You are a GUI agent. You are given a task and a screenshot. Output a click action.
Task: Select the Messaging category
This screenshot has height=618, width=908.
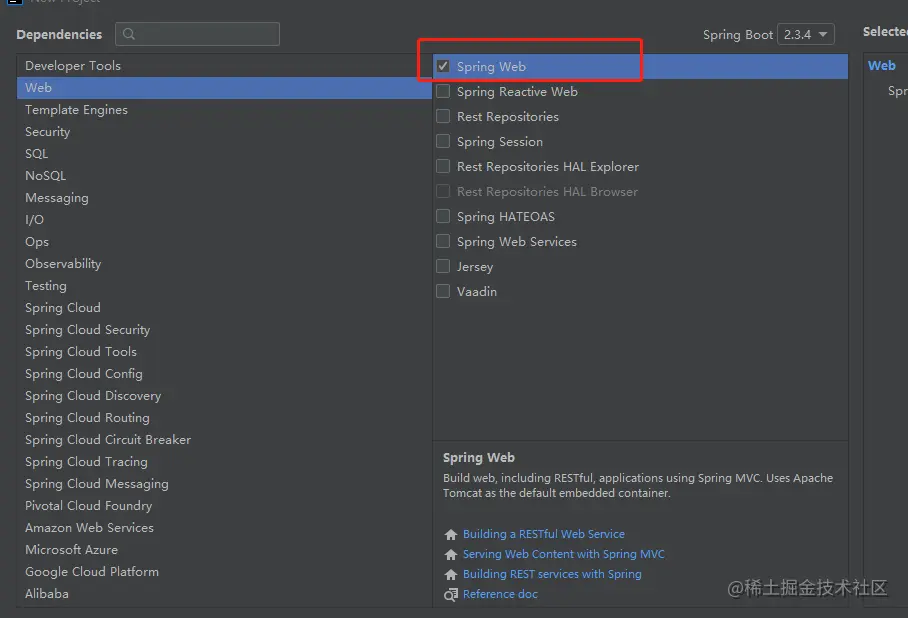tap(224, 198)
